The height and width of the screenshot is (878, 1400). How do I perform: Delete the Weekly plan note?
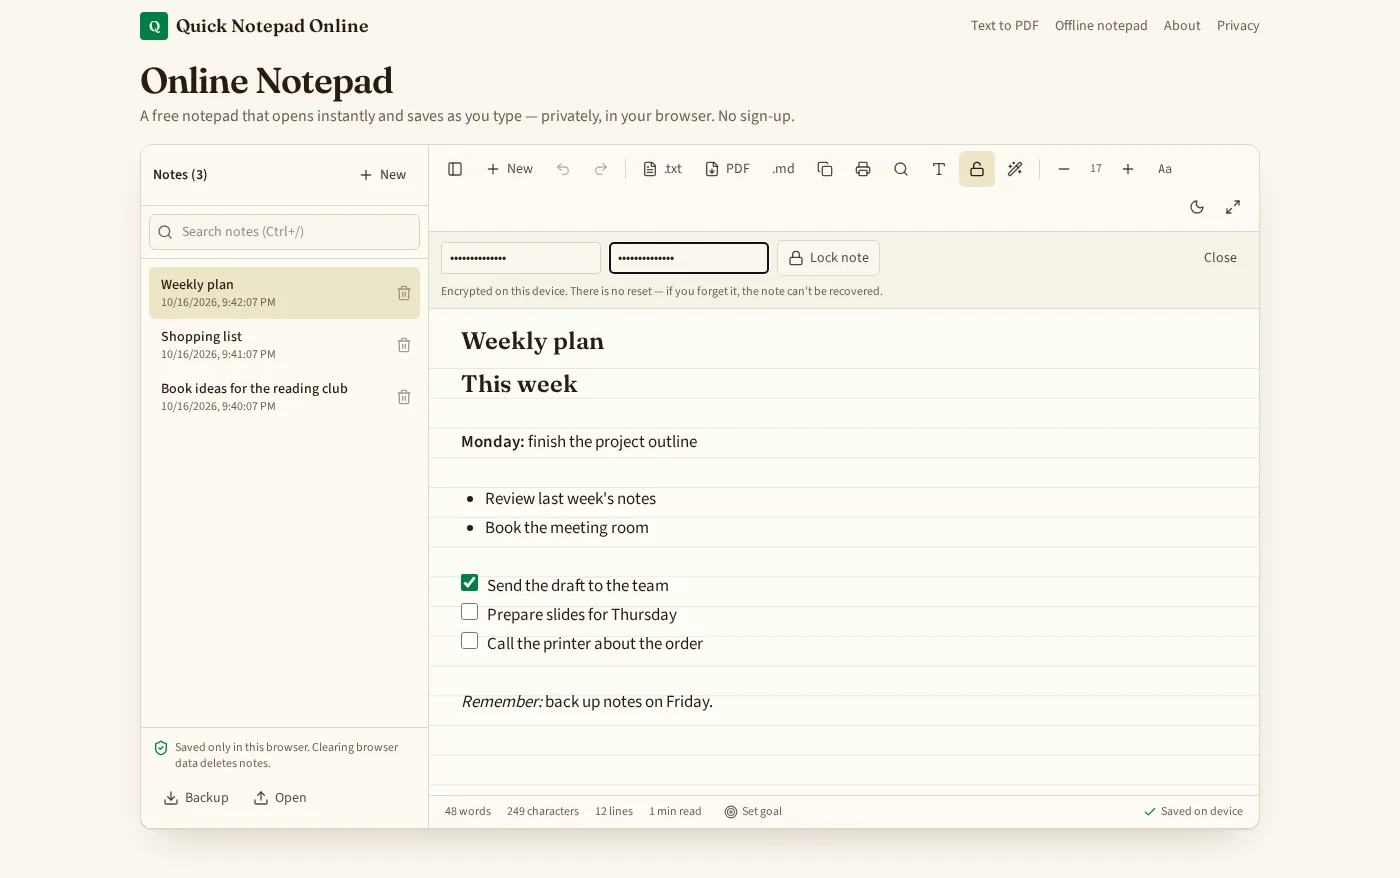point(404,293)
